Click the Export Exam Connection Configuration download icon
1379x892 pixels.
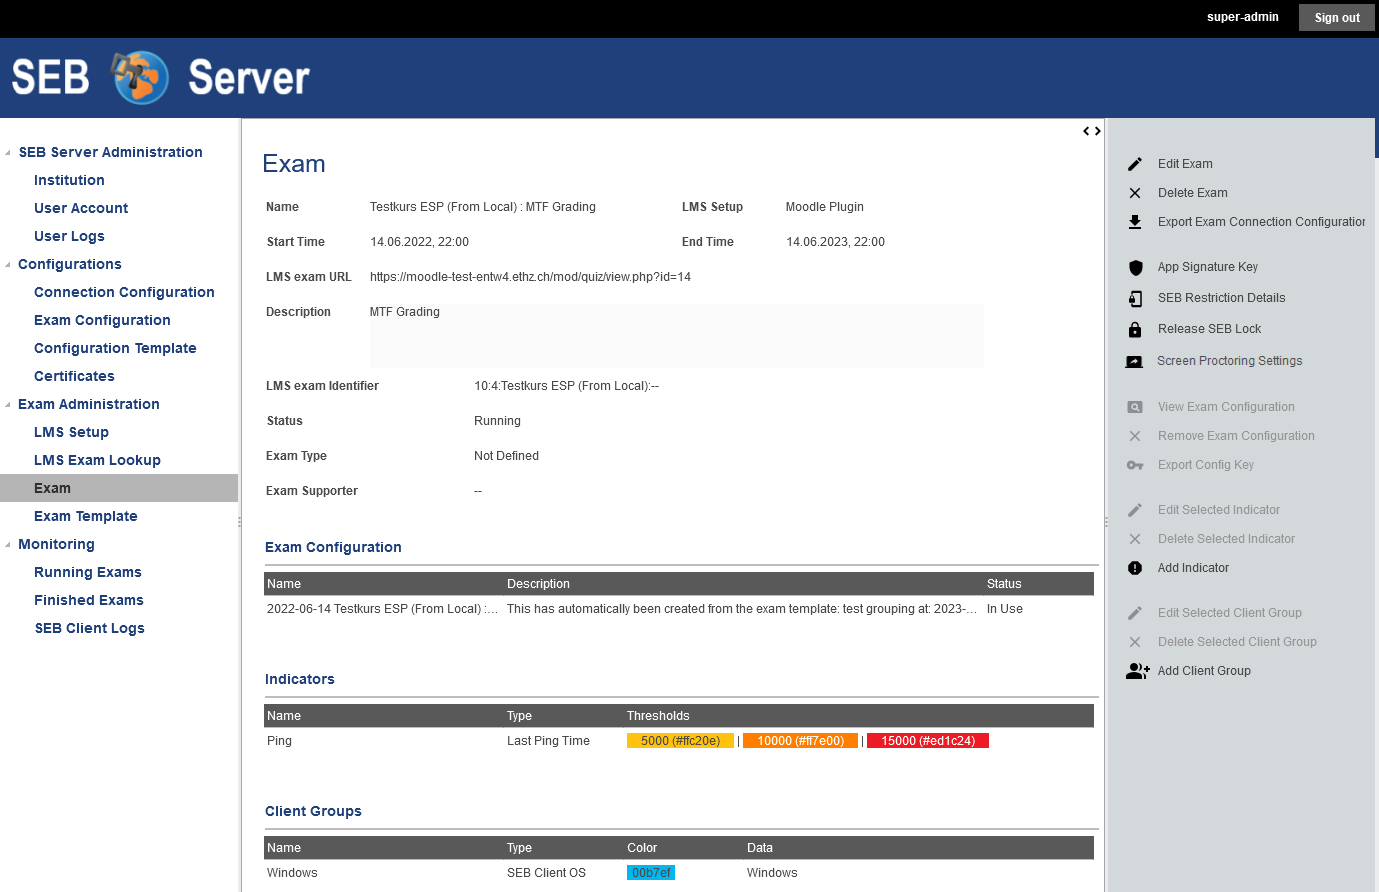1135,222
